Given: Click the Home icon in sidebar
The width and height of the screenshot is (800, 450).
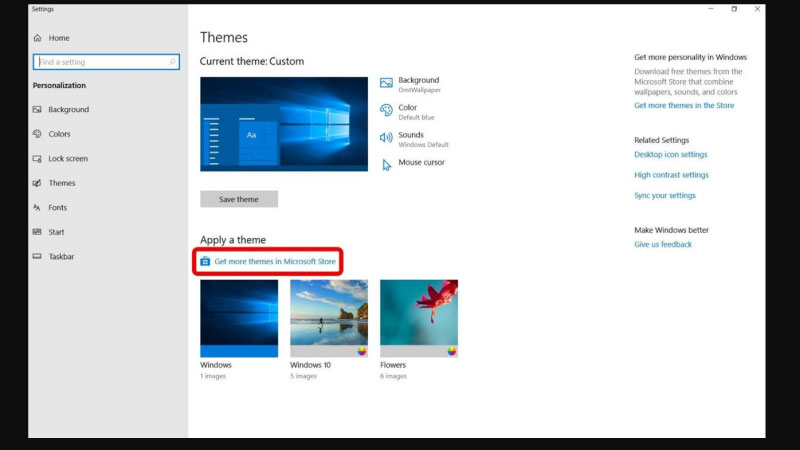Looking at the screenshot, I should pos(37,38).
